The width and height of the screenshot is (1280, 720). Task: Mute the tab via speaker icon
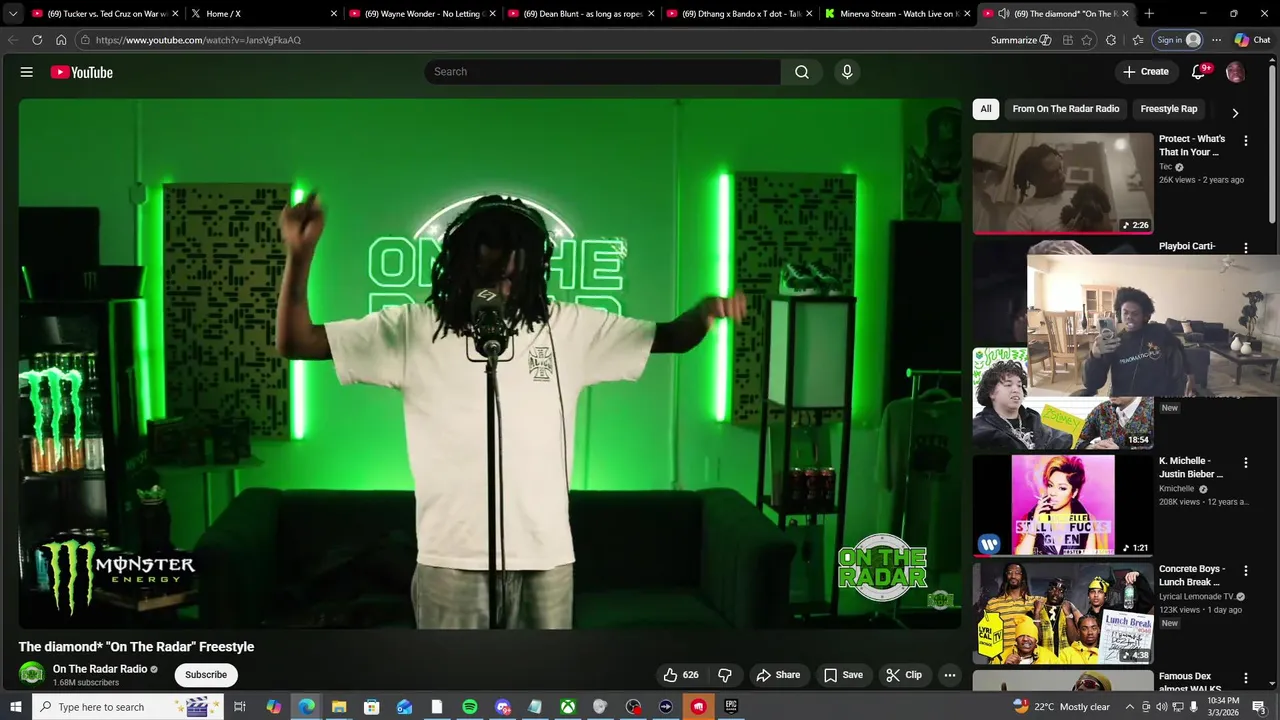1003,14
